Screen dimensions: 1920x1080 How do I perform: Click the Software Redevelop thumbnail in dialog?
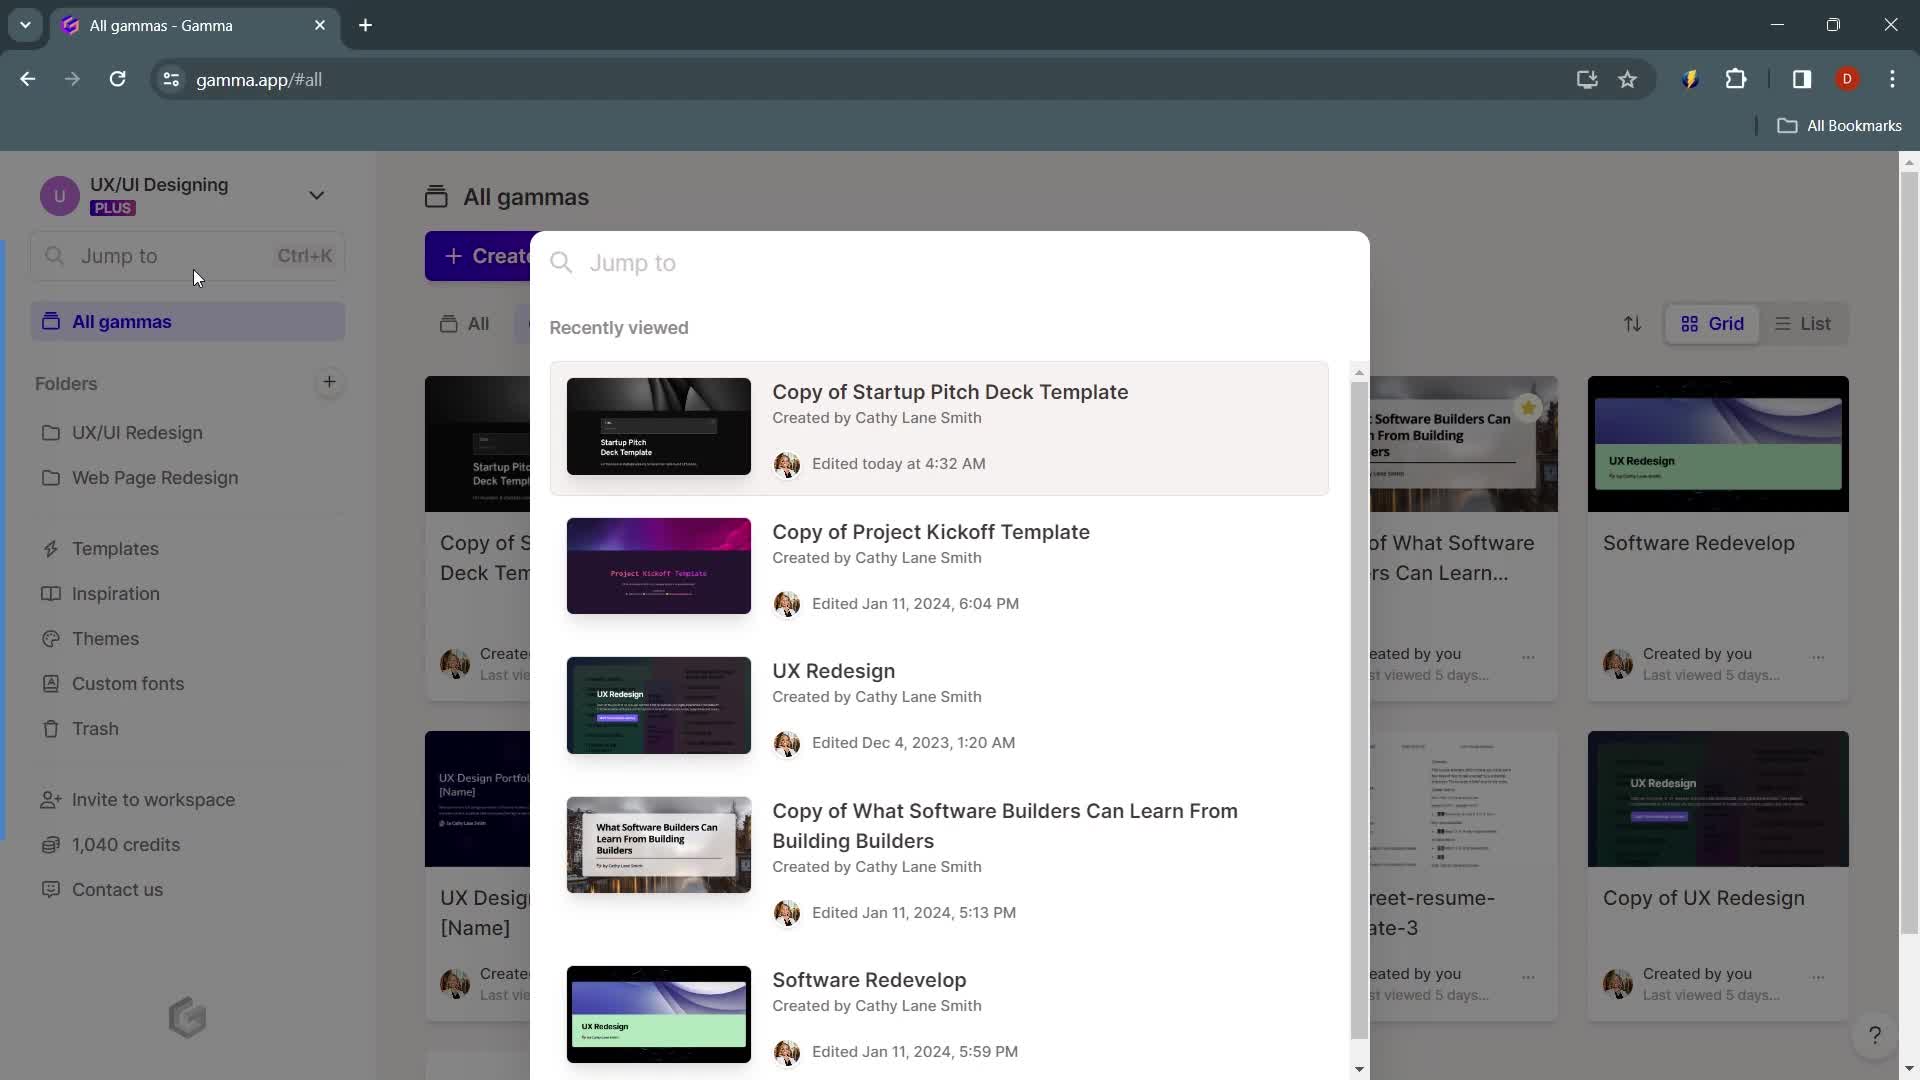659,1014
